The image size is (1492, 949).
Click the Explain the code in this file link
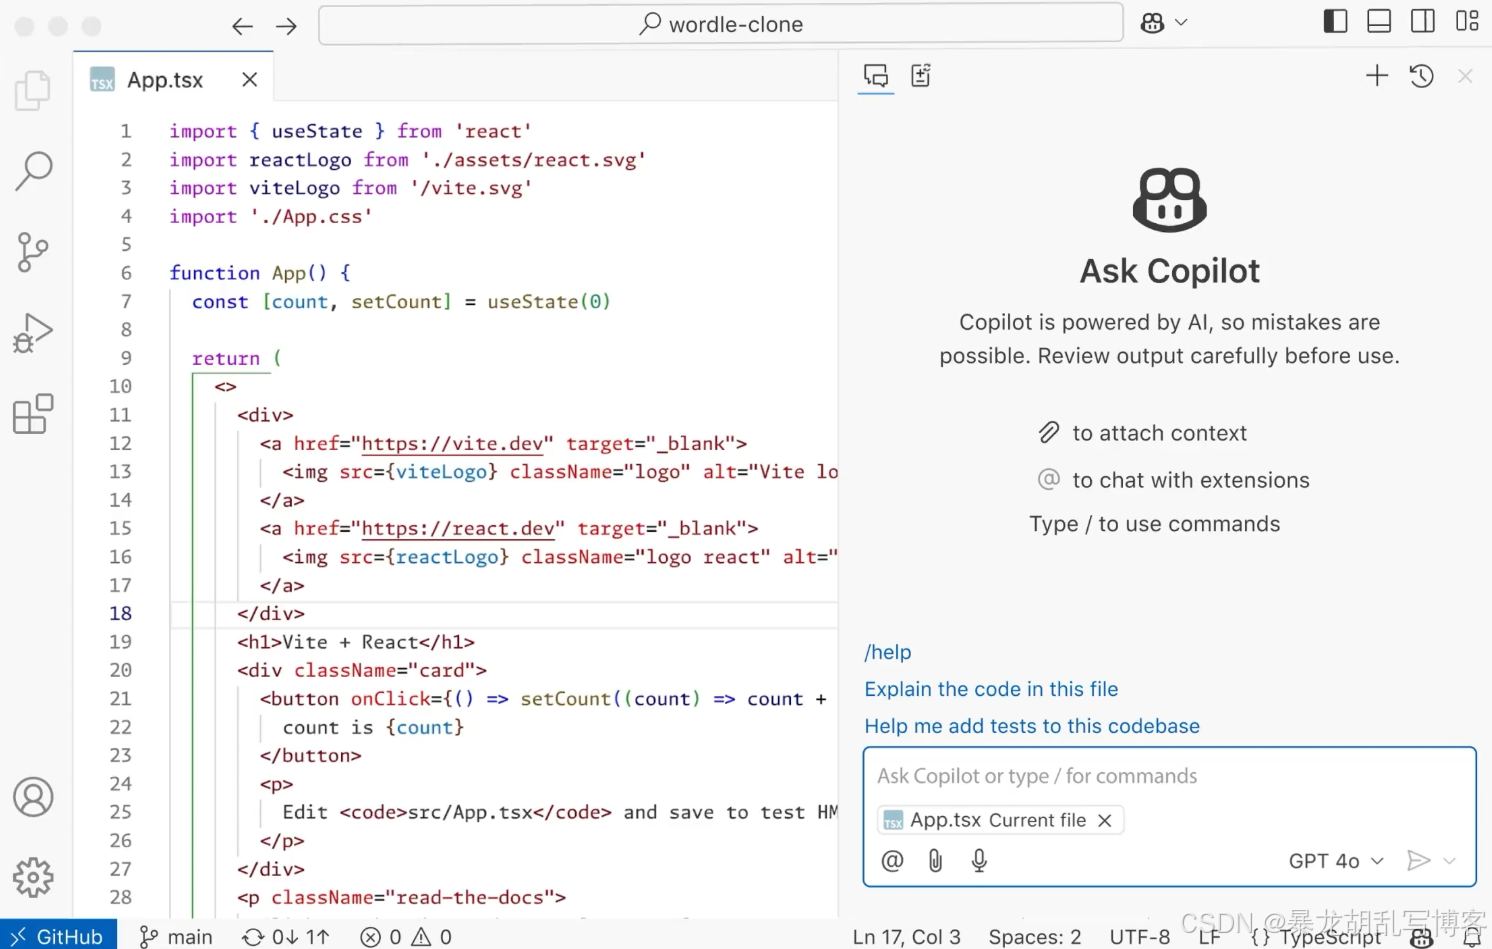[x=991, y=689]
